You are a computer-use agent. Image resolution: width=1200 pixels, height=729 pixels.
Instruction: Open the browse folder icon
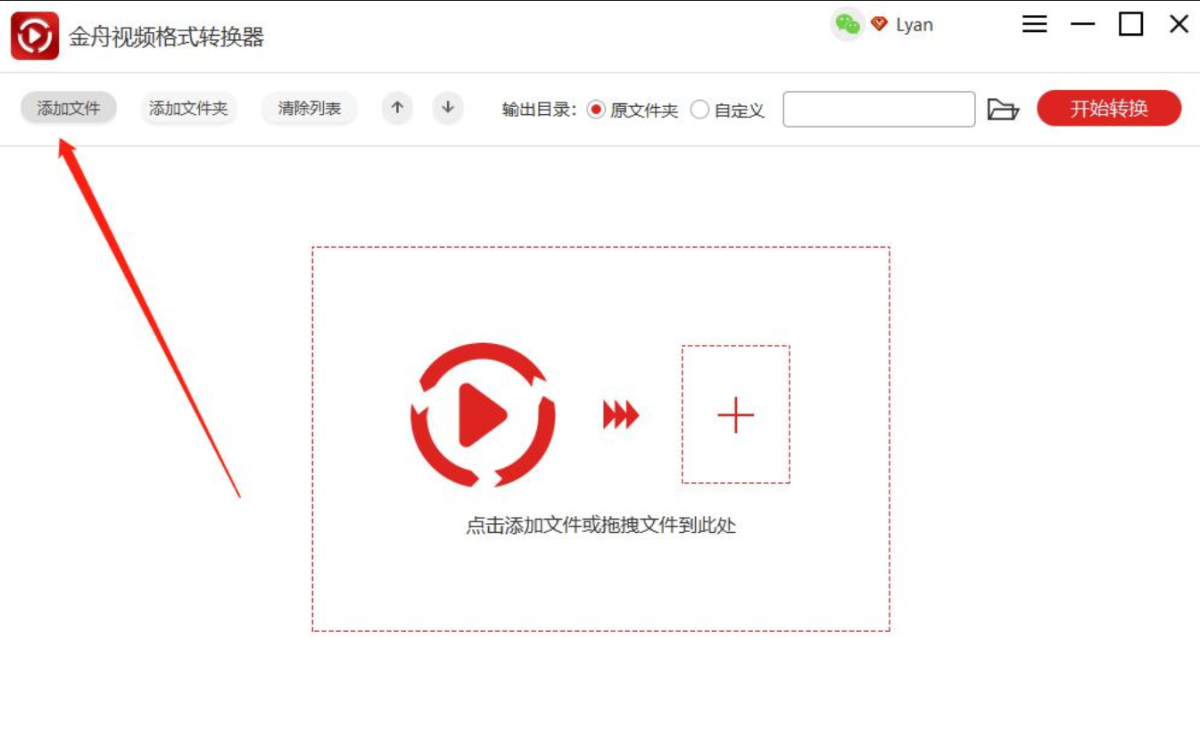point(1002,109)
